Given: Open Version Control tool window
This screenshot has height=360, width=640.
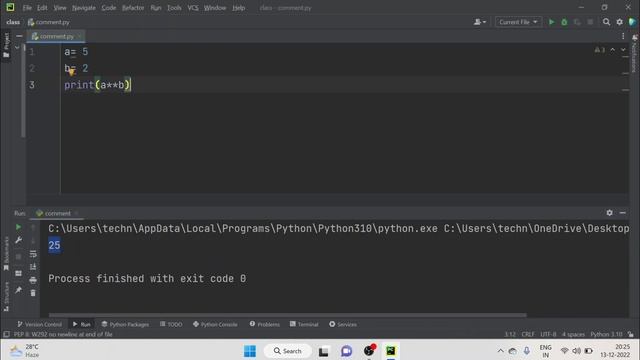Looking at the screenshot, I should (39, 324).
